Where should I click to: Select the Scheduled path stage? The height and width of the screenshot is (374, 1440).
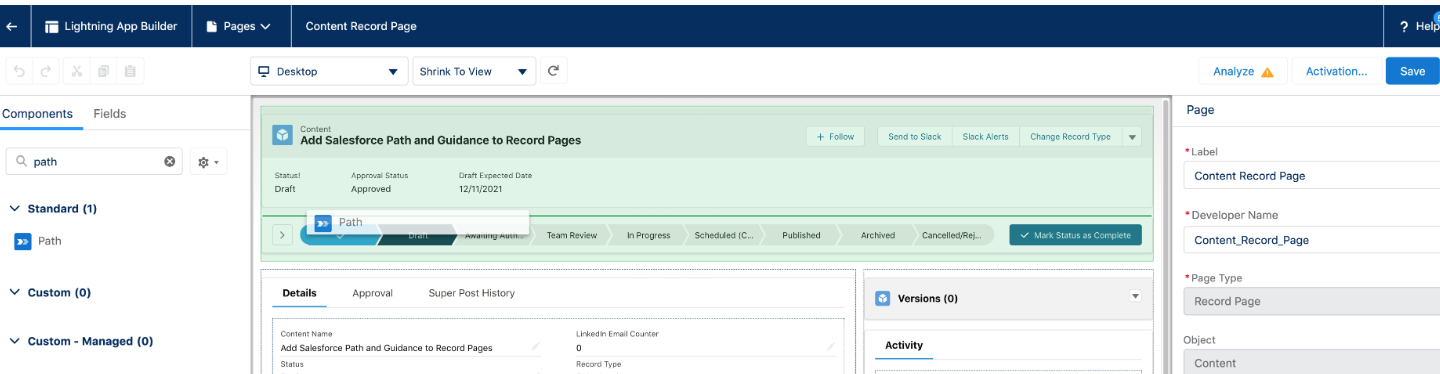pyautogui.click(x=724, y=235)
